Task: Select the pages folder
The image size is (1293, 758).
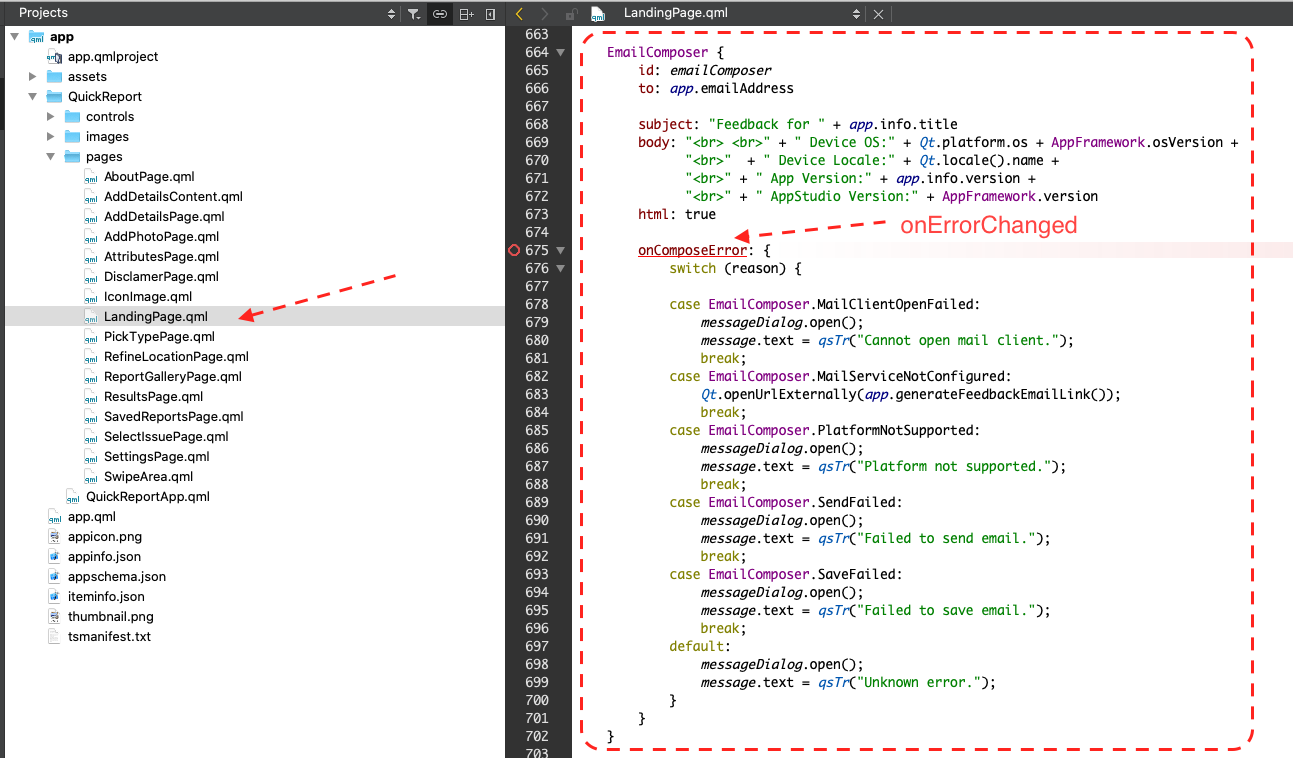Action: [104, 156]
